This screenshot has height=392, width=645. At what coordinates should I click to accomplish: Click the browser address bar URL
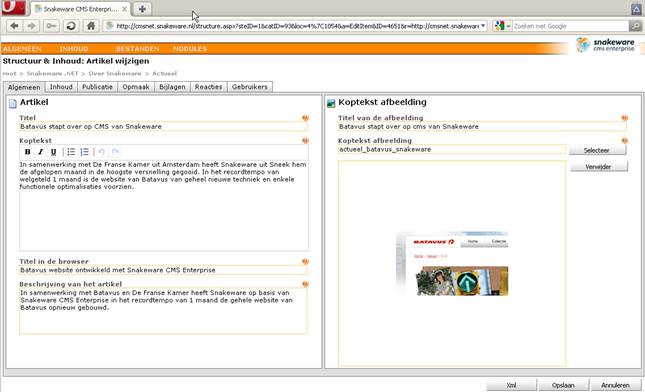[297, 26]
